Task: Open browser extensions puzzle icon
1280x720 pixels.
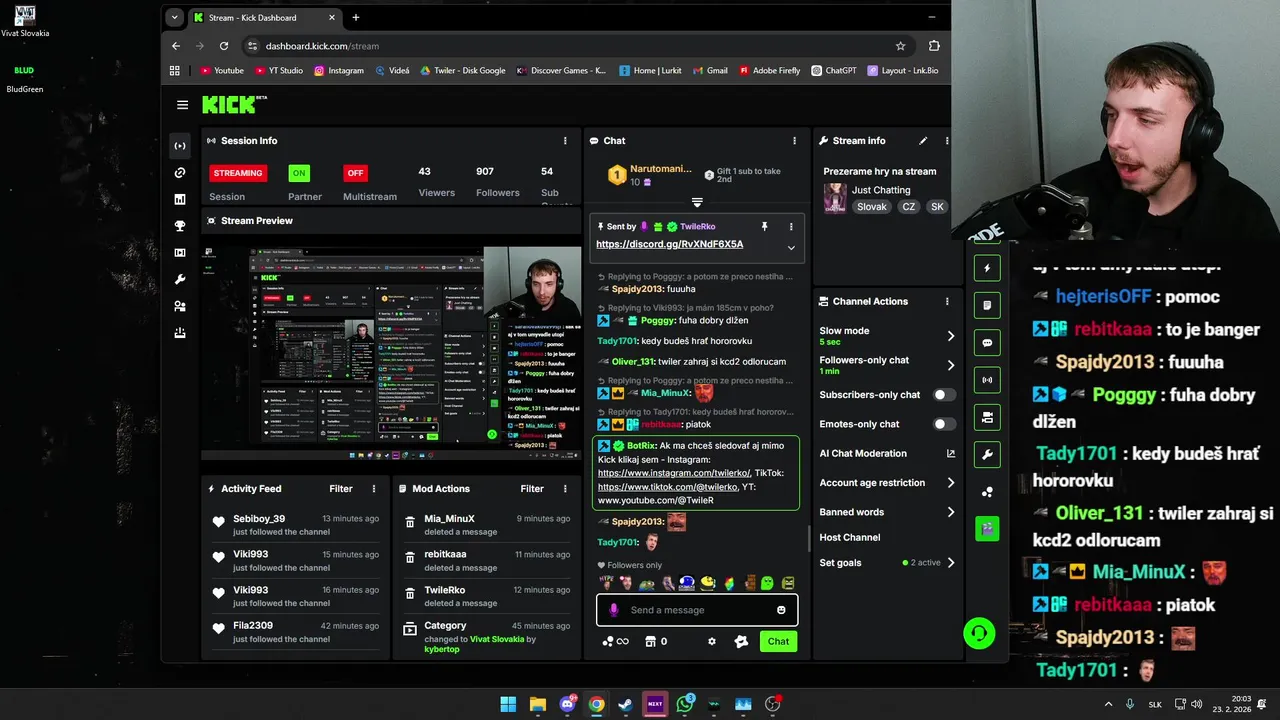Action: click(x=934, y=46)
